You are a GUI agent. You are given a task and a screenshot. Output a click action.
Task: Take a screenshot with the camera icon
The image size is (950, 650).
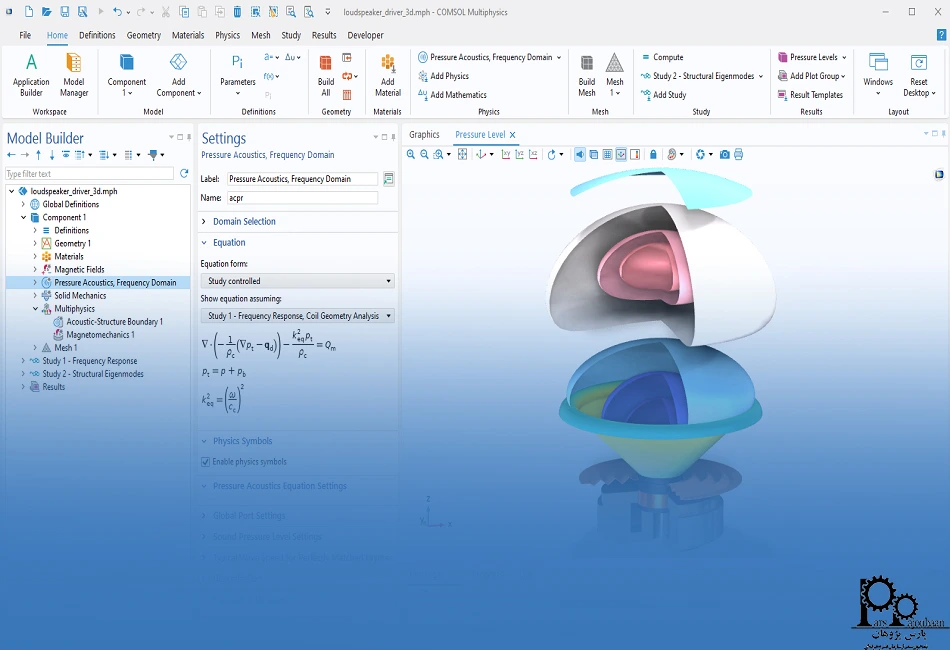[x=725, y=154]
